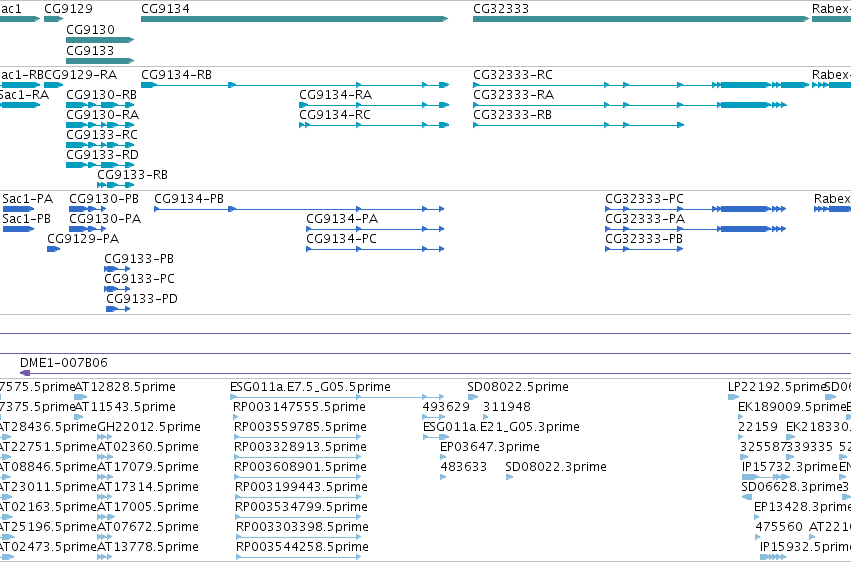The image size is (851, 562).
Task: Click EST EP03647.3prime
Action: (490, 448)
